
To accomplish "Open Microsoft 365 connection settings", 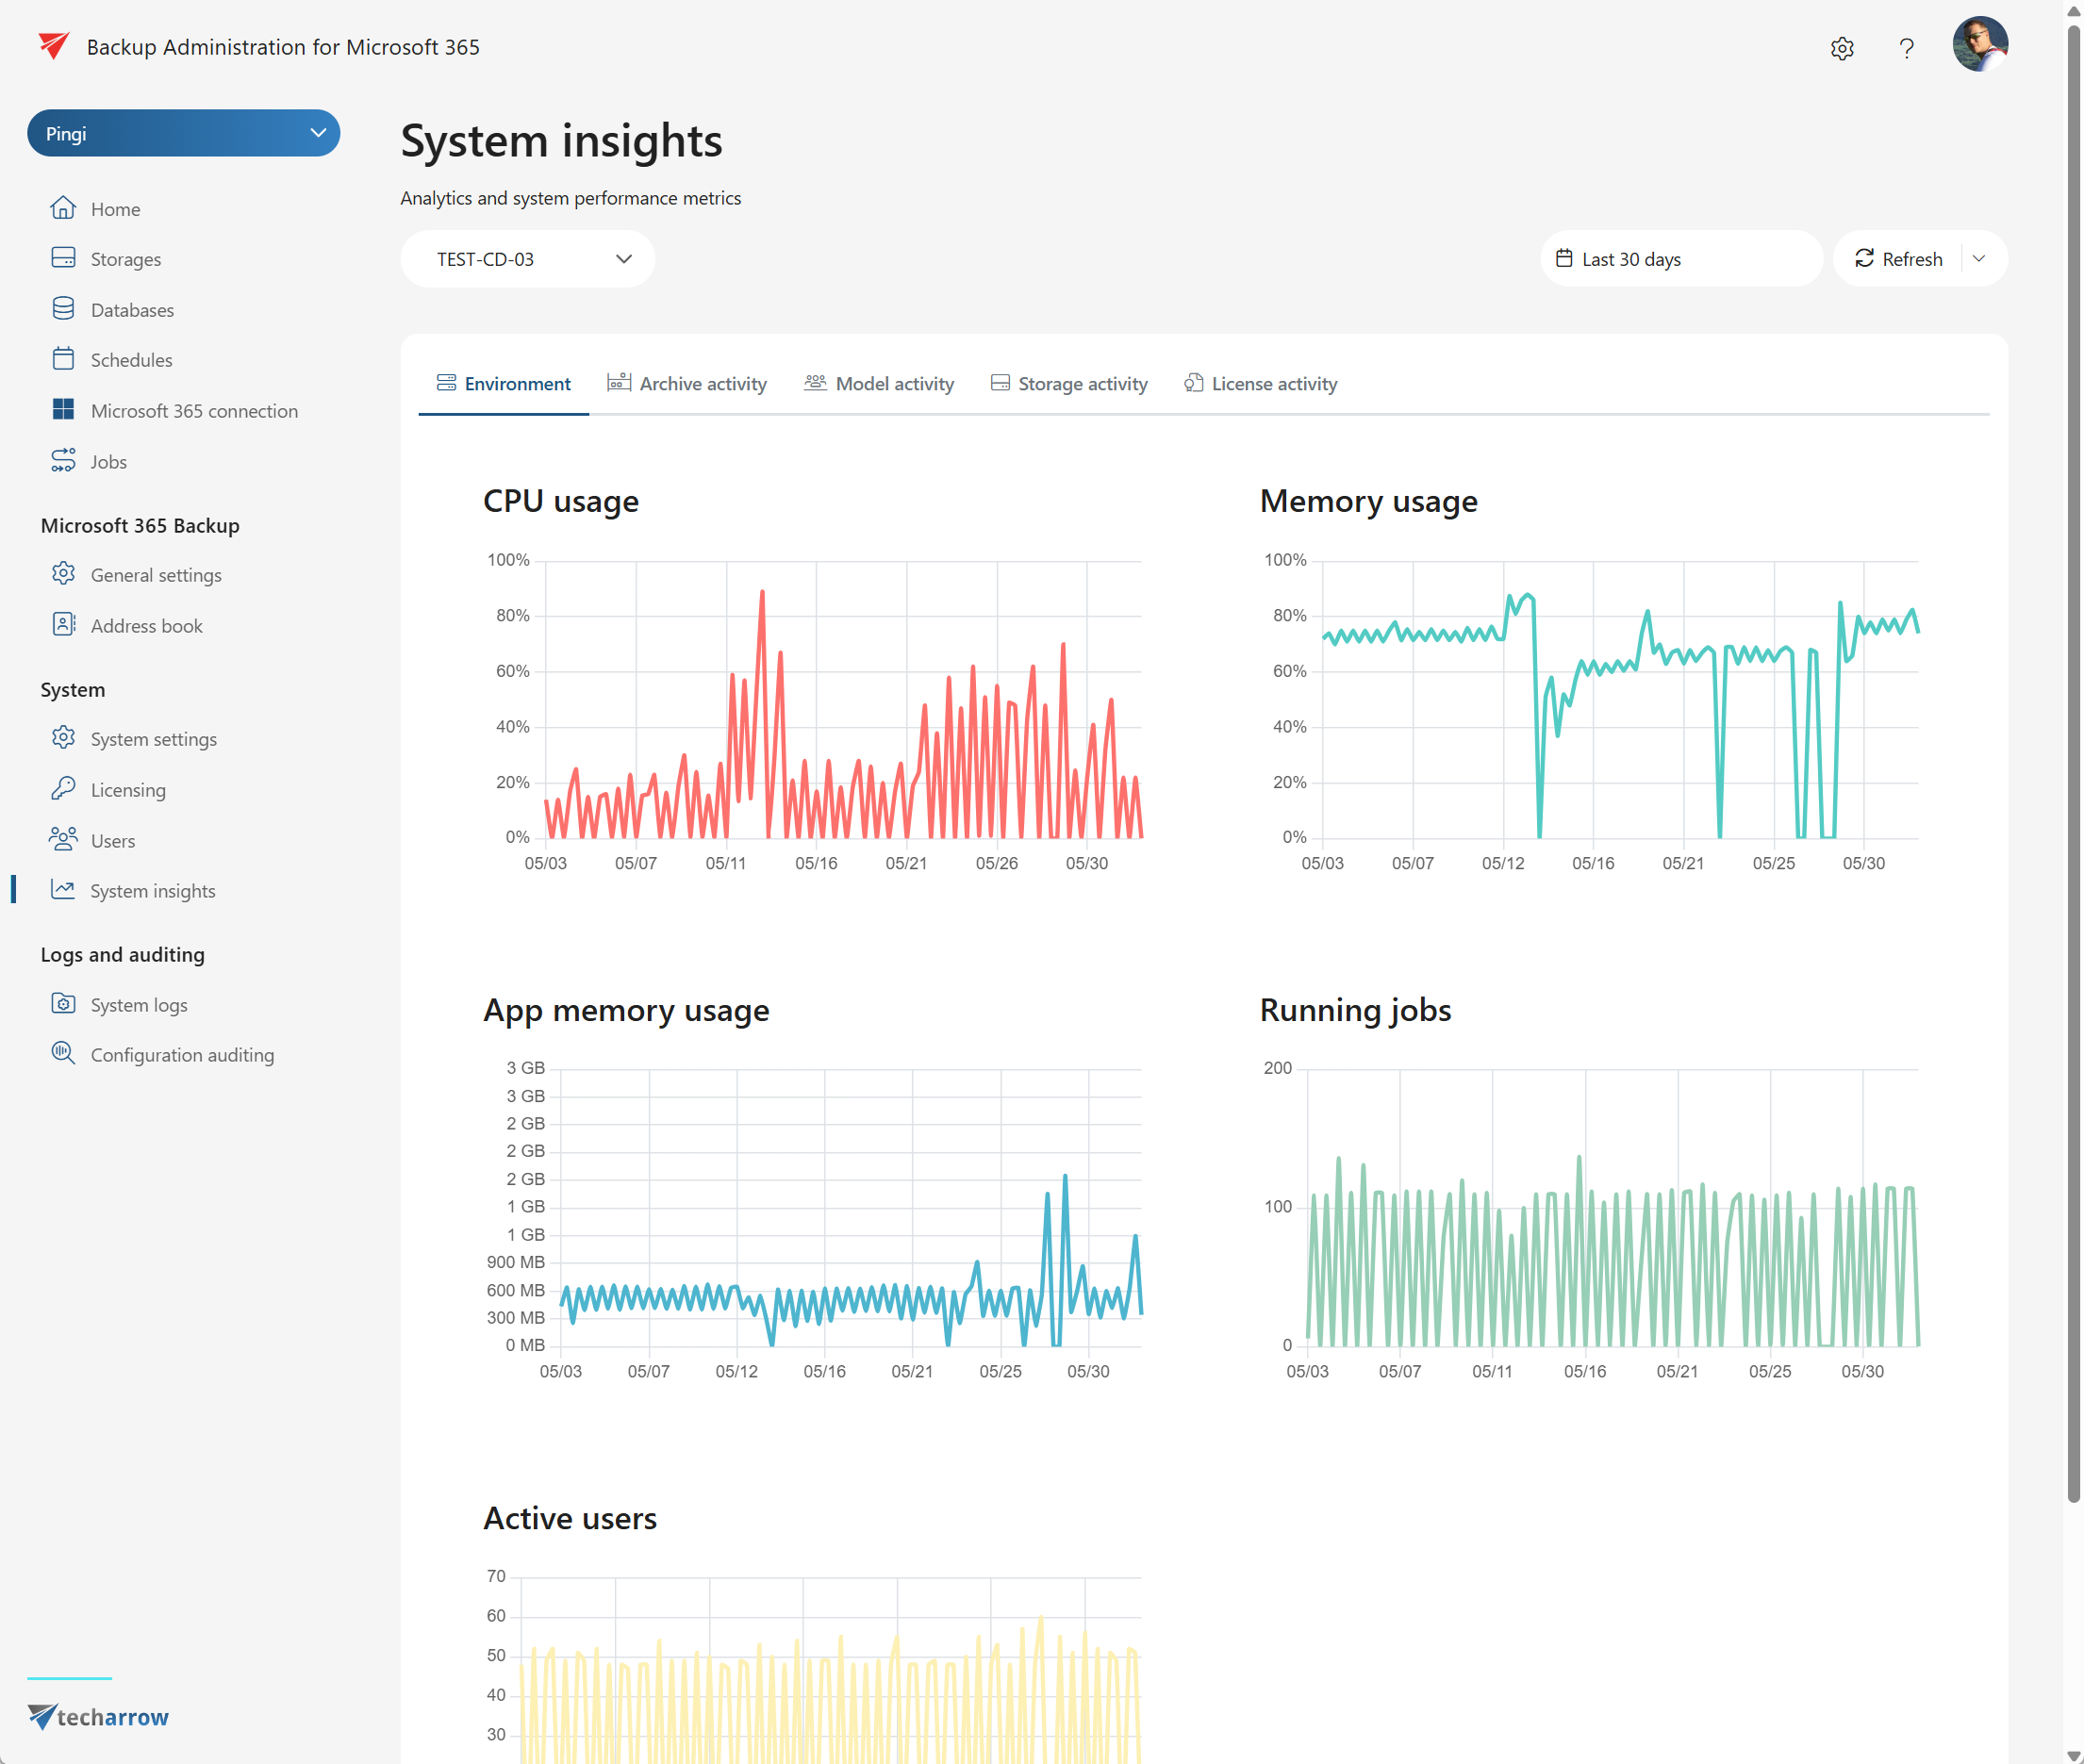I will pyautogui.click(x=193, y=410).
